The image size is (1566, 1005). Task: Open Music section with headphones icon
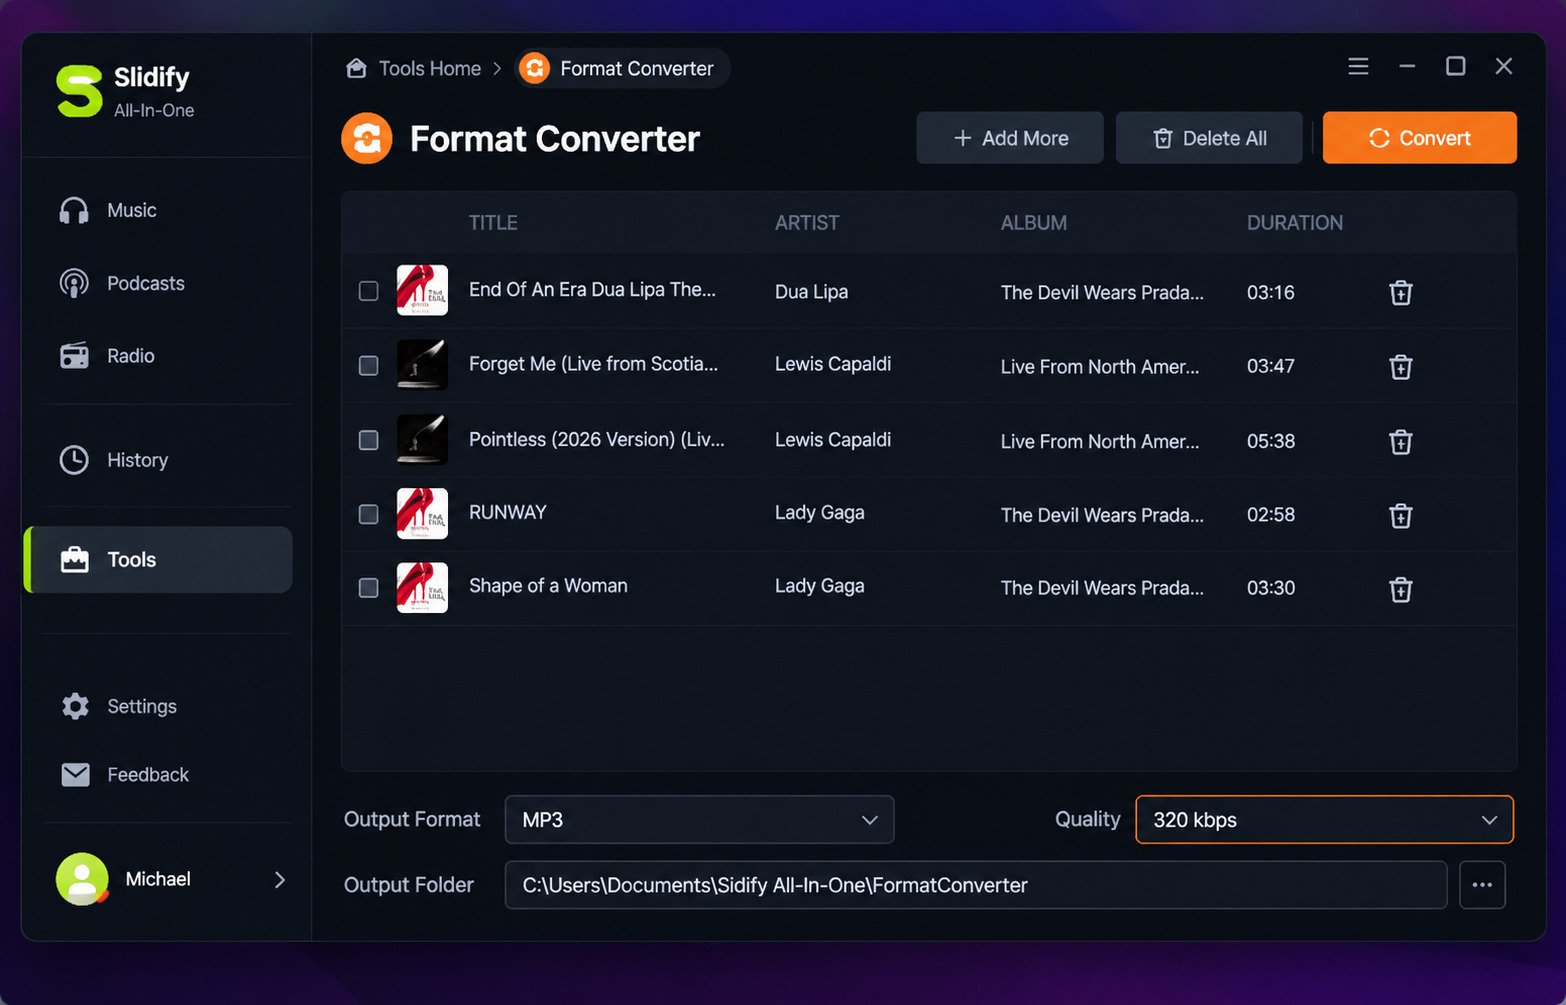pos(108,210)
